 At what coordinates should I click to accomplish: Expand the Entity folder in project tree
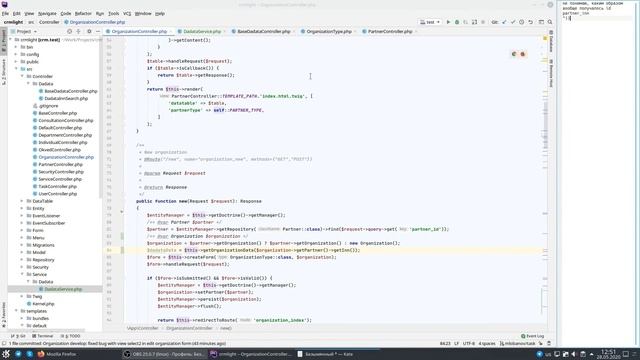pyautogui.click(x=22, y=208)
